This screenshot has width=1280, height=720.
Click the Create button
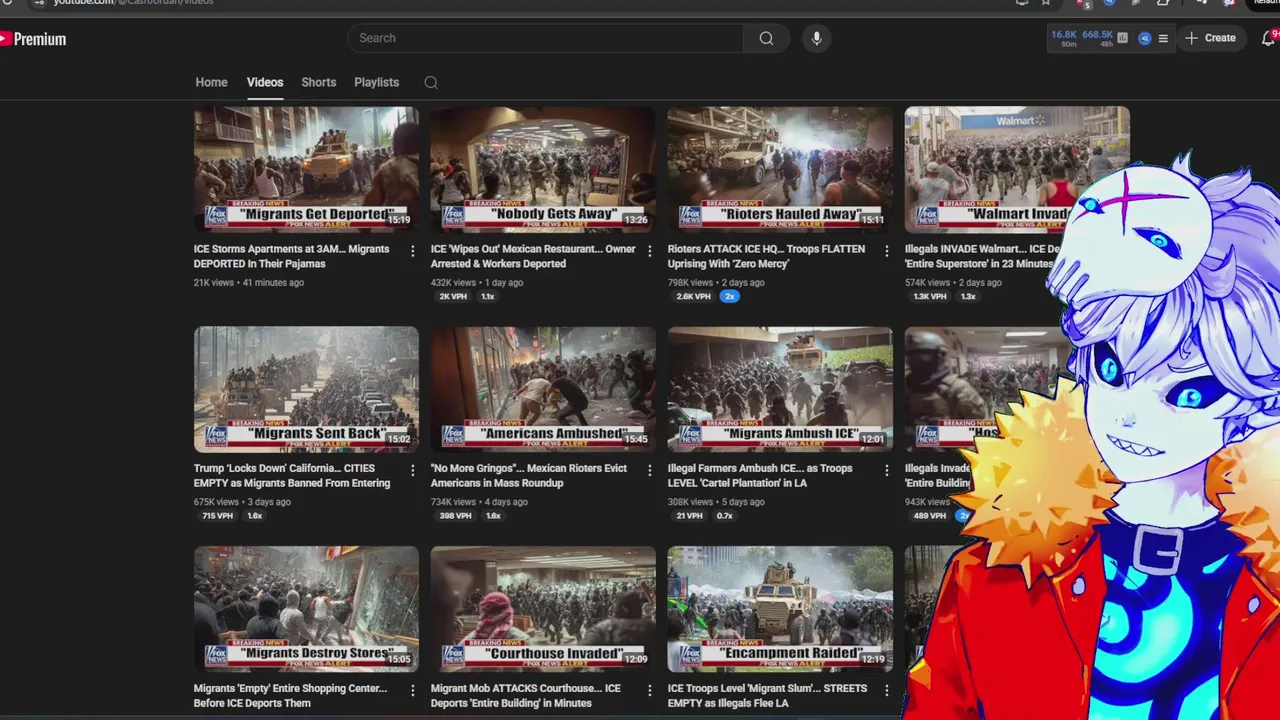tap(1210, 38)
